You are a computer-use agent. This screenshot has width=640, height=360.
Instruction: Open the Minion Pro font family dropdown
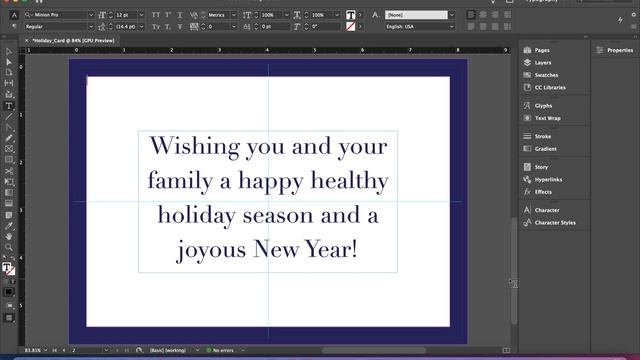(91, 15)
